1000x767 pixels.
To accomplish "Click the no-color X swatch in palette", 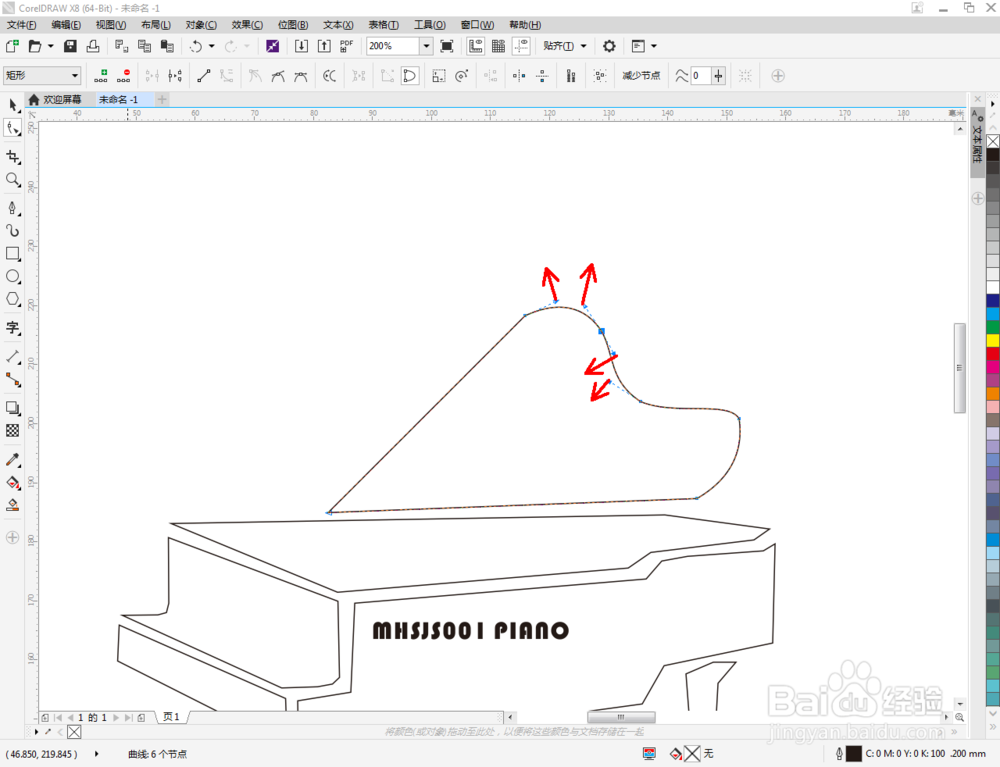I will click(x=993, y=141).
